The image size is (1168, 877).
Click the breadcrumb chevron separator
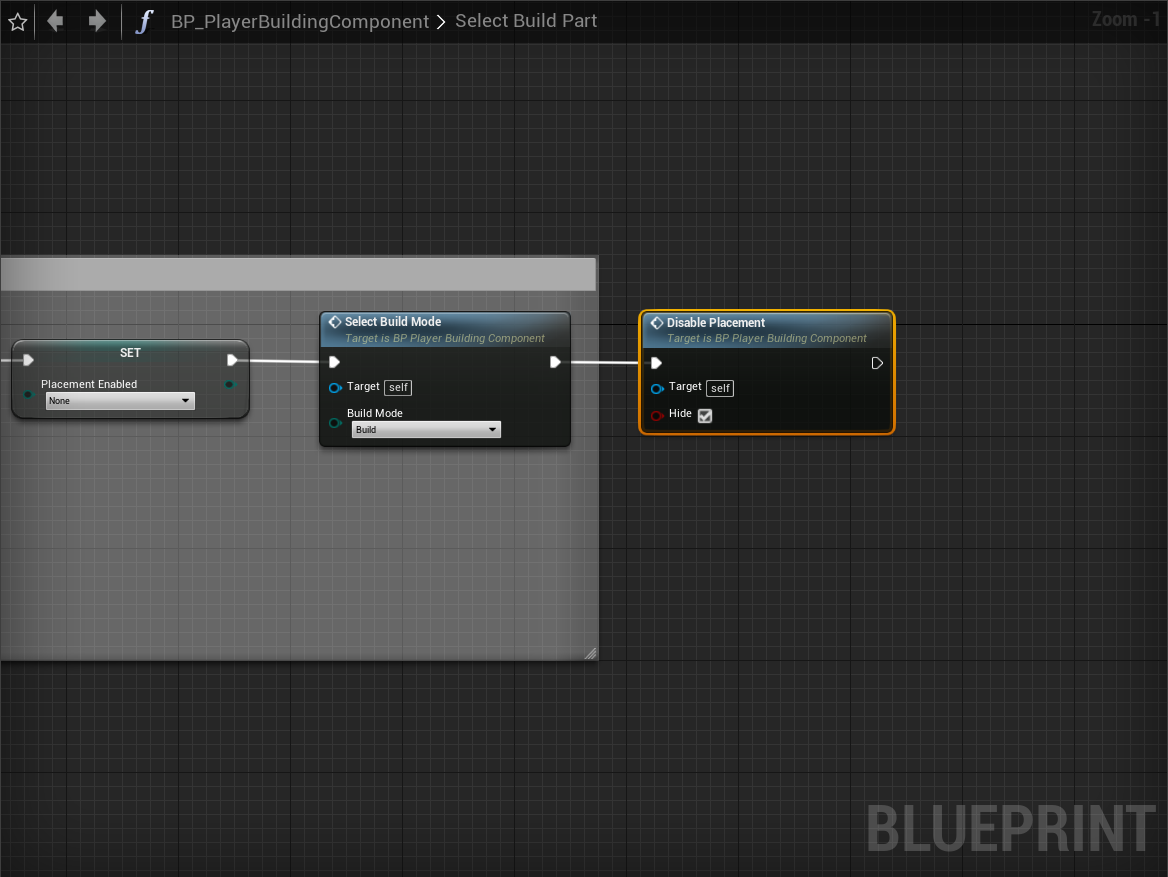click(441, 22)
